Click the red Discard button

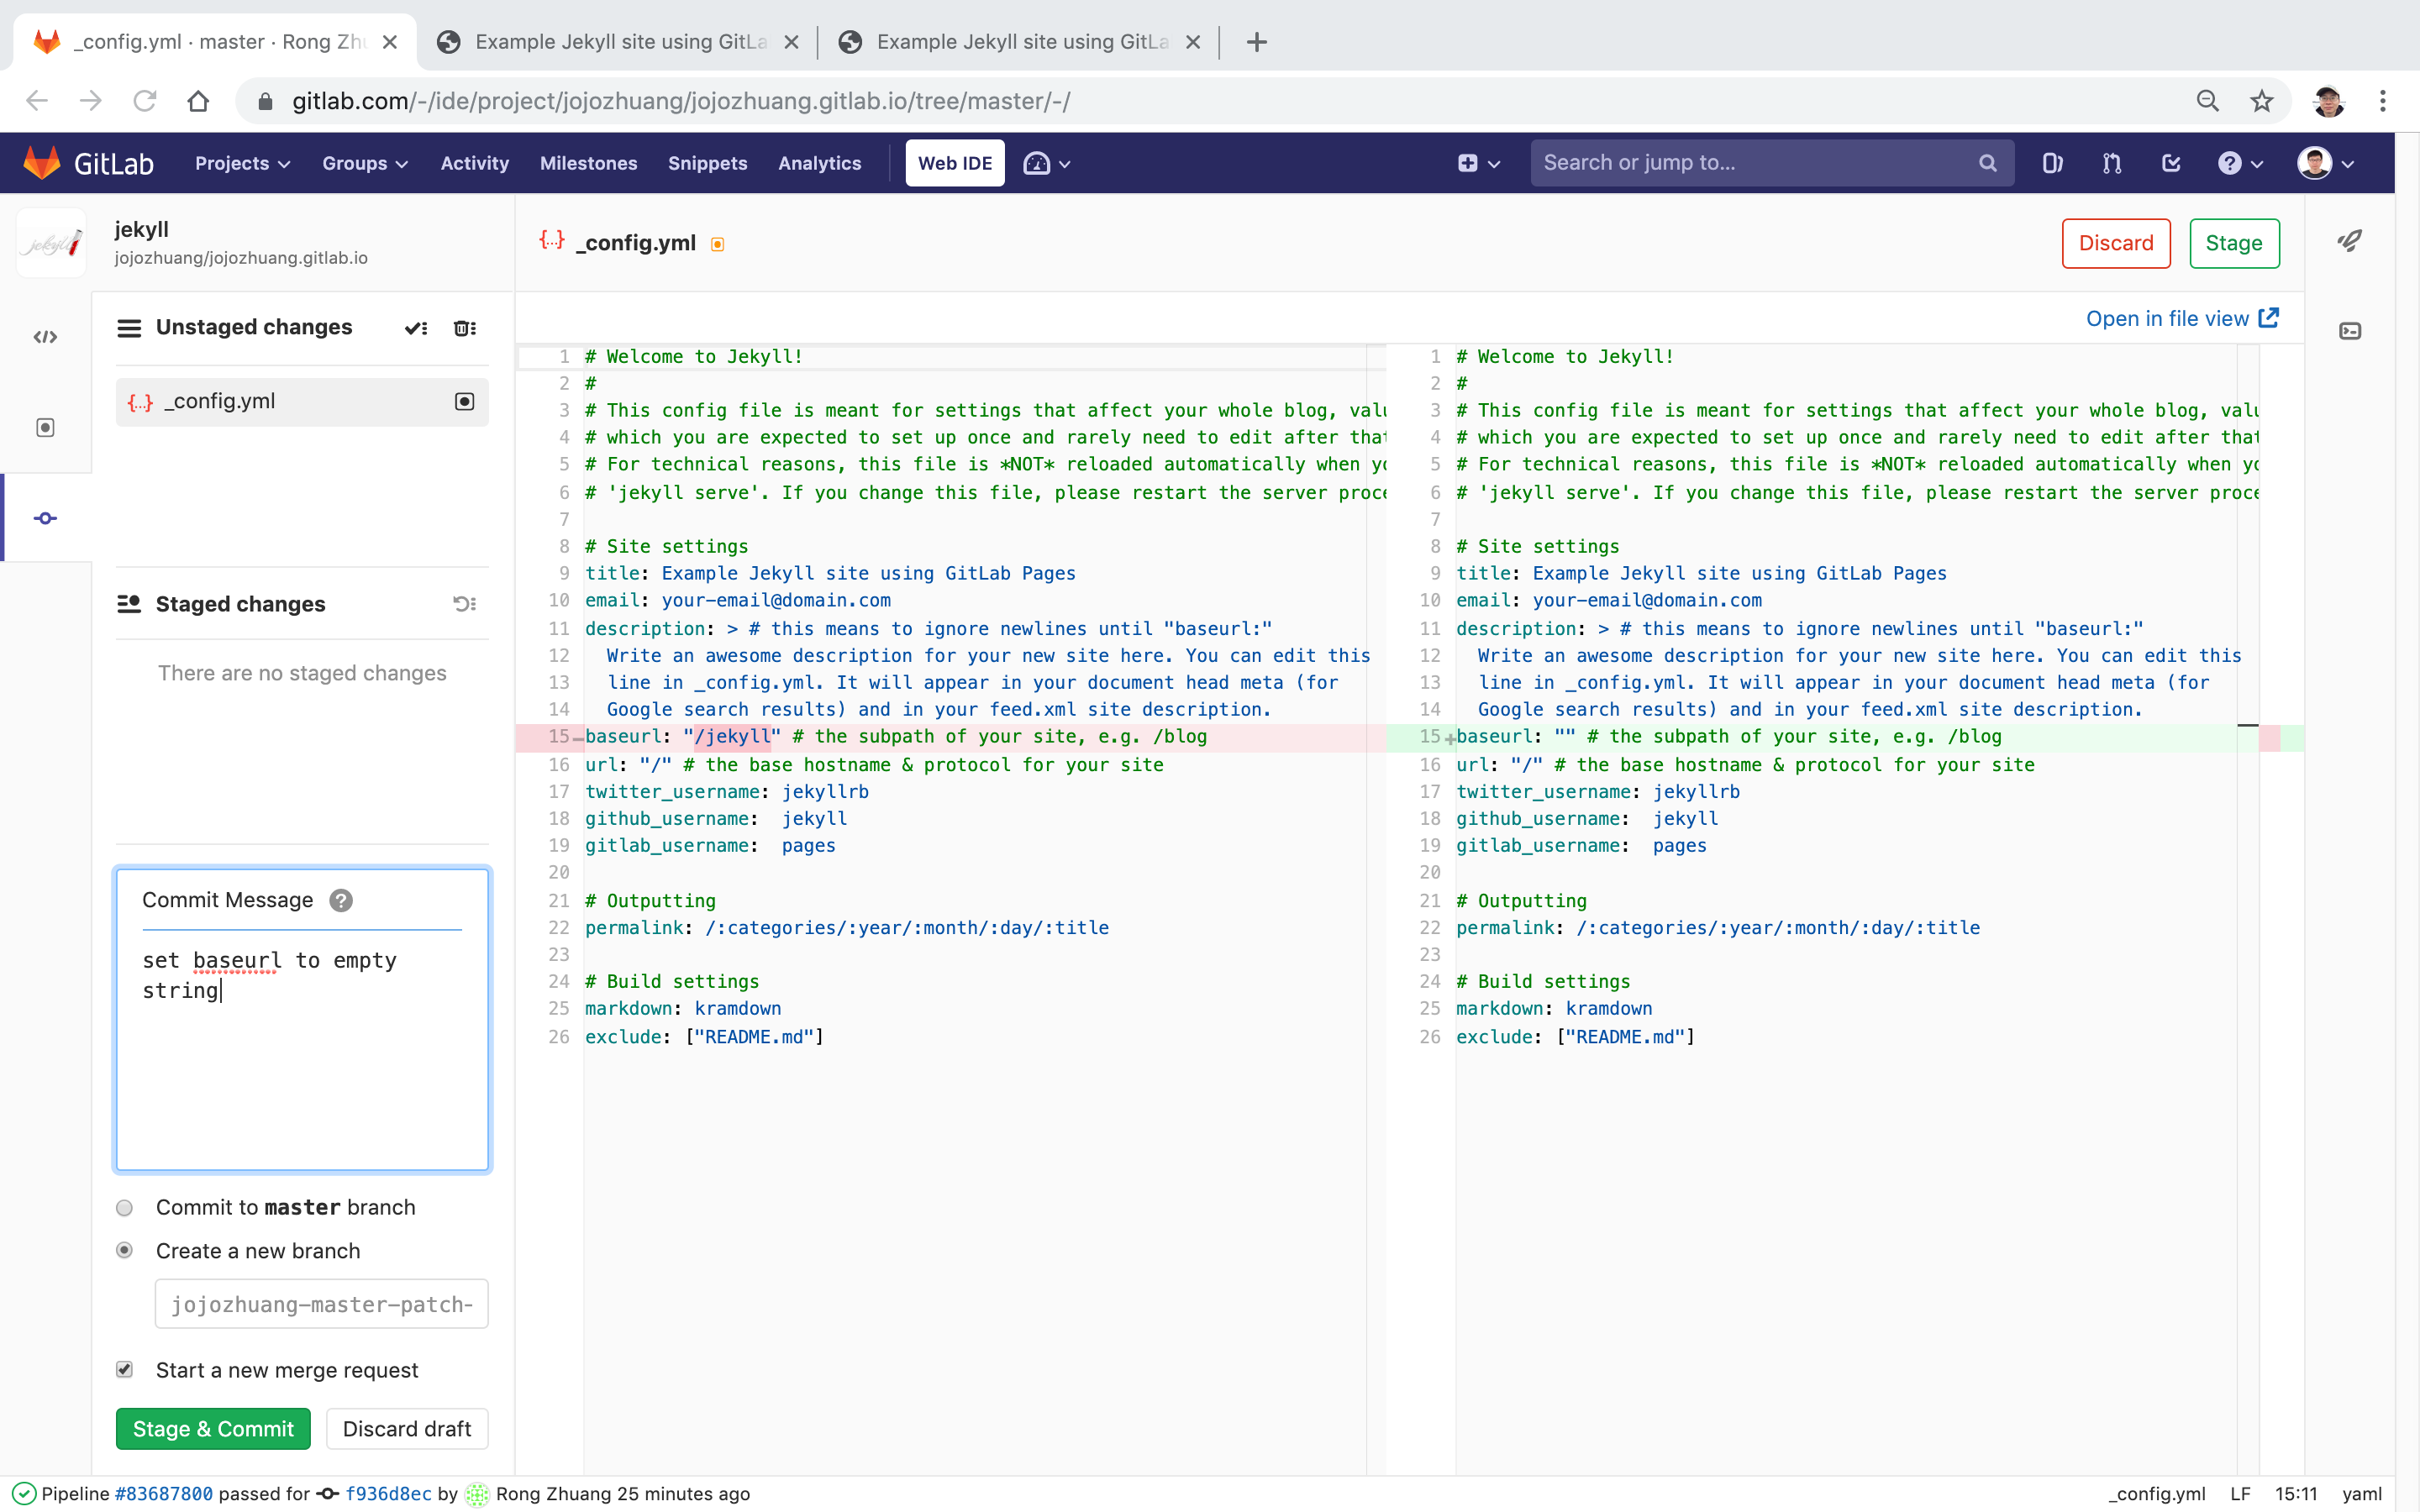(2116, 243)
